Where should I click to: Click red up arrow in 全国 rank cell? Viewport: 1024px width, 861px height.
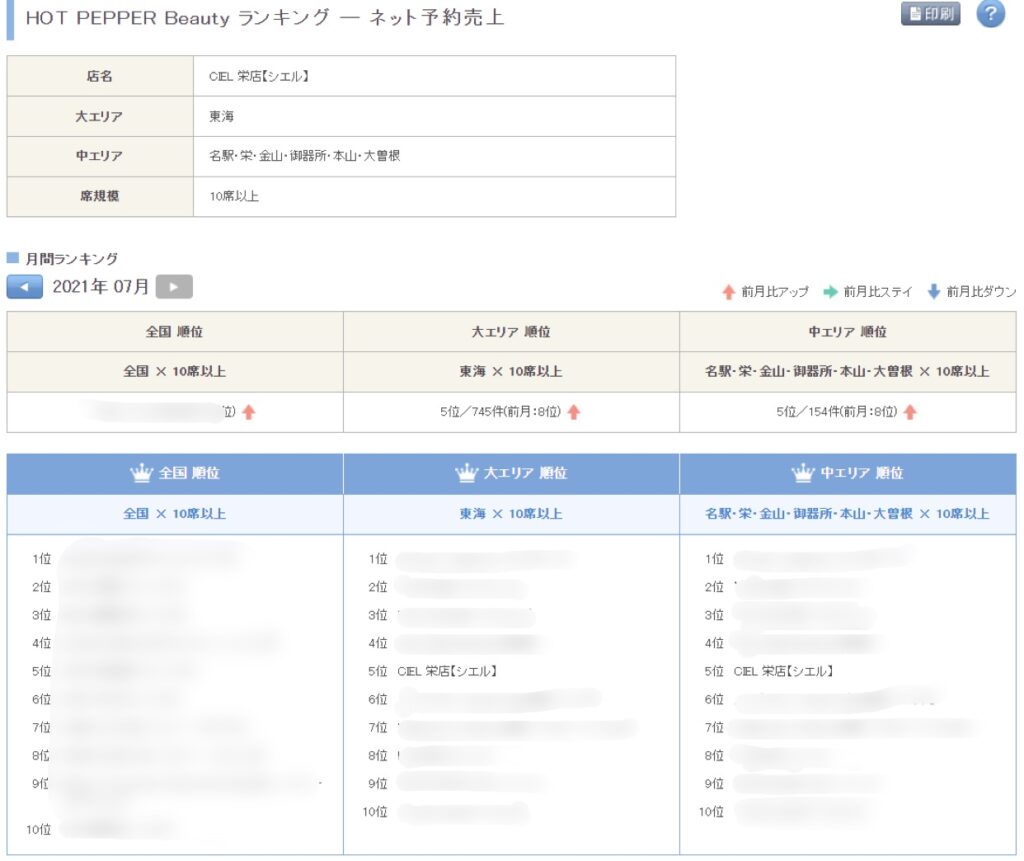(249, 412)
